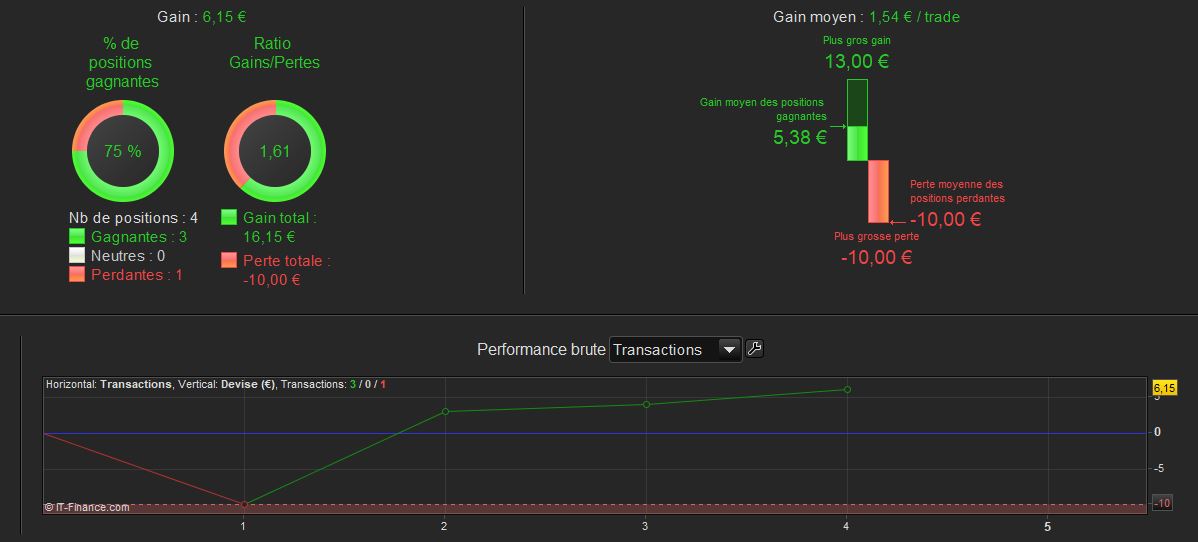Click 'Ratio Gains/Pertes' heading
The height and width of the screenshot is (542, 1198).
(274, 53)
